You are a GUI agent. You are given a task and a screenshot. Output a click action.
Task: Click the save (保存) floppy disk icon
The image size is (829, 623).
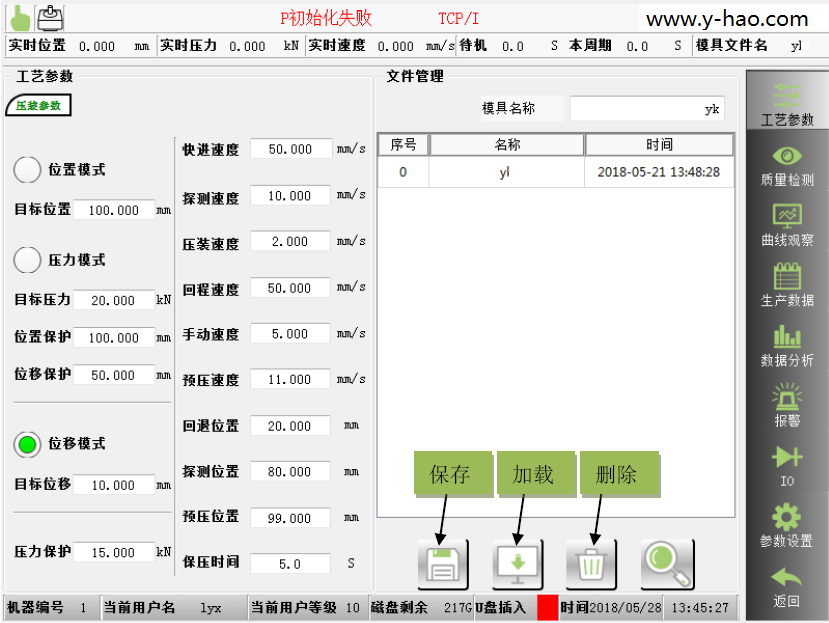click(442, 565)
